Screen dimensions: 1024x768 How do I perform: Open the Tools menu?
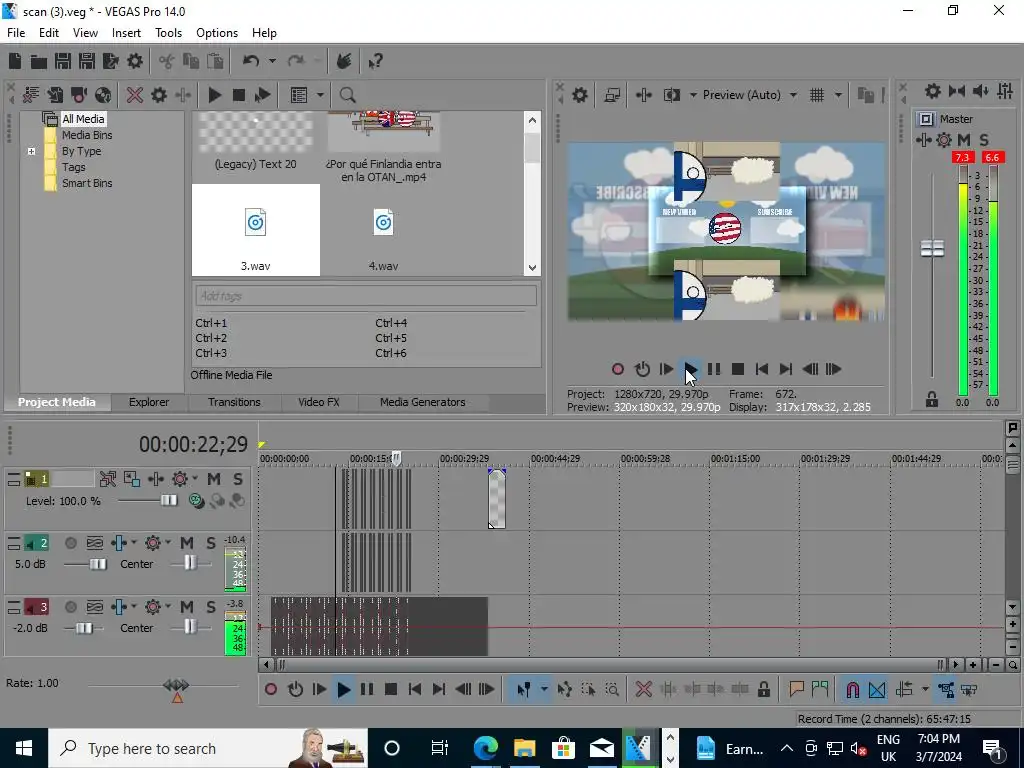(x=168, y=33)
